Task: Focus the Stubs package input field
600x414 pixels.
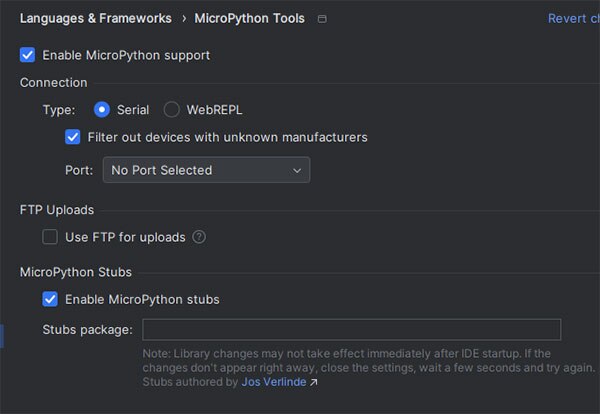Action: 351,330
